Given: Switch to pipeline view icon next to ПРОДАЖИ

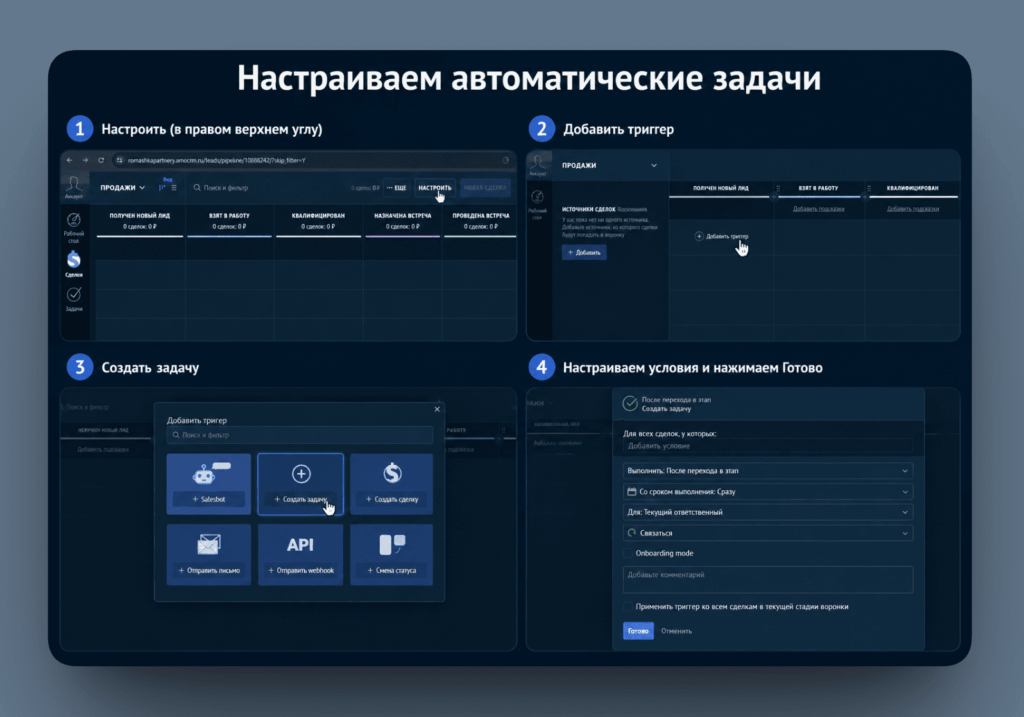Looking at the screenshot, I should tap(162, 187).
